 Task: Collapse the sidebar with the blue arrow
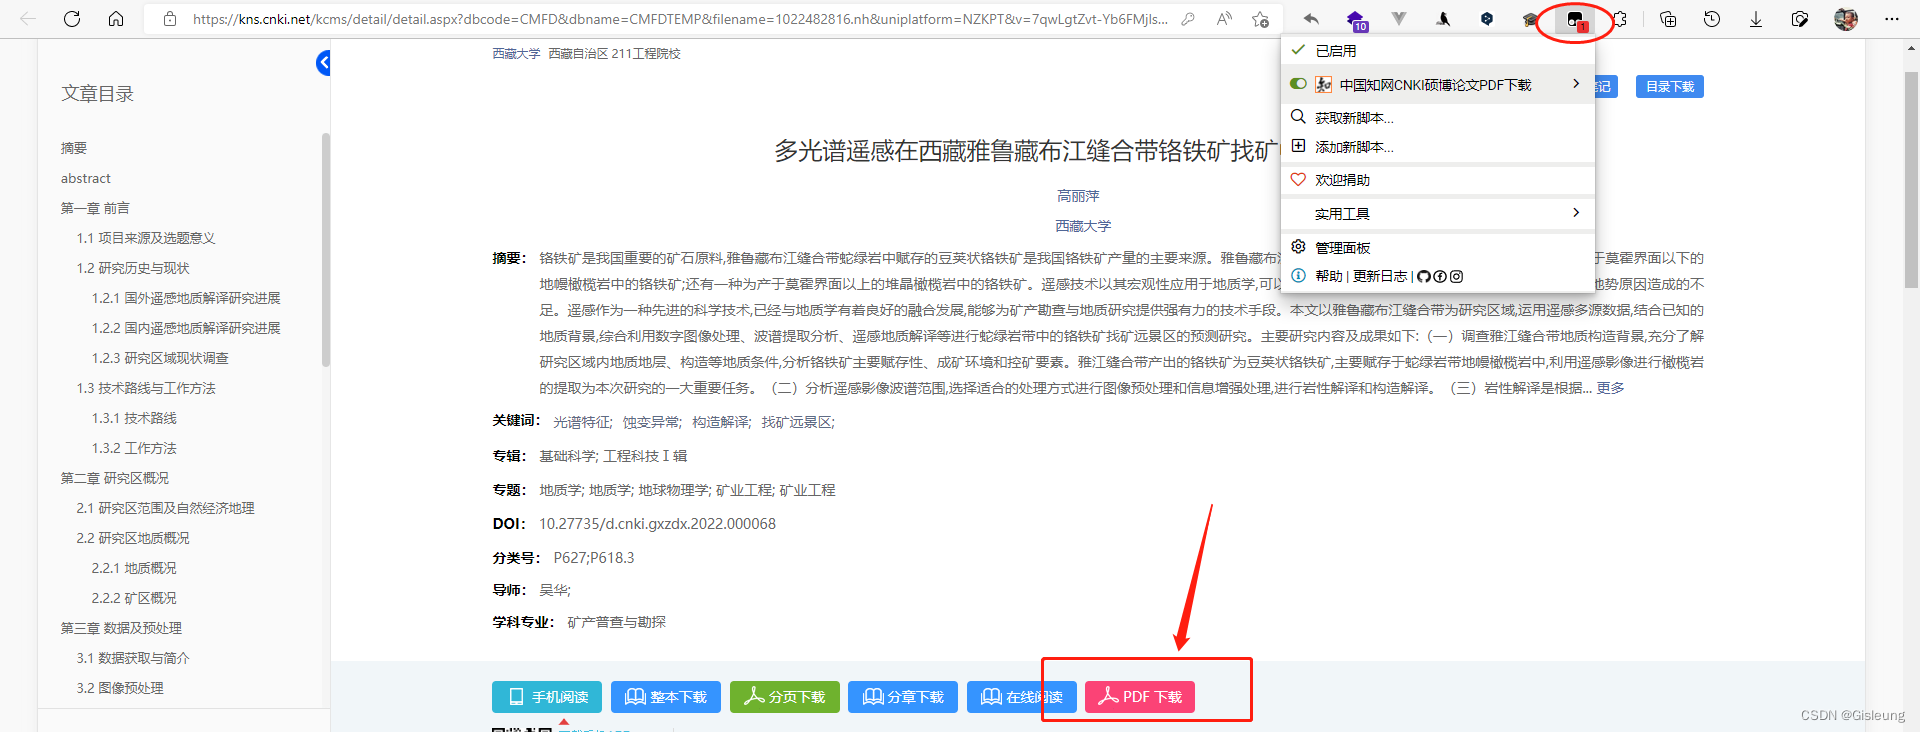click(x=323, y=63)
